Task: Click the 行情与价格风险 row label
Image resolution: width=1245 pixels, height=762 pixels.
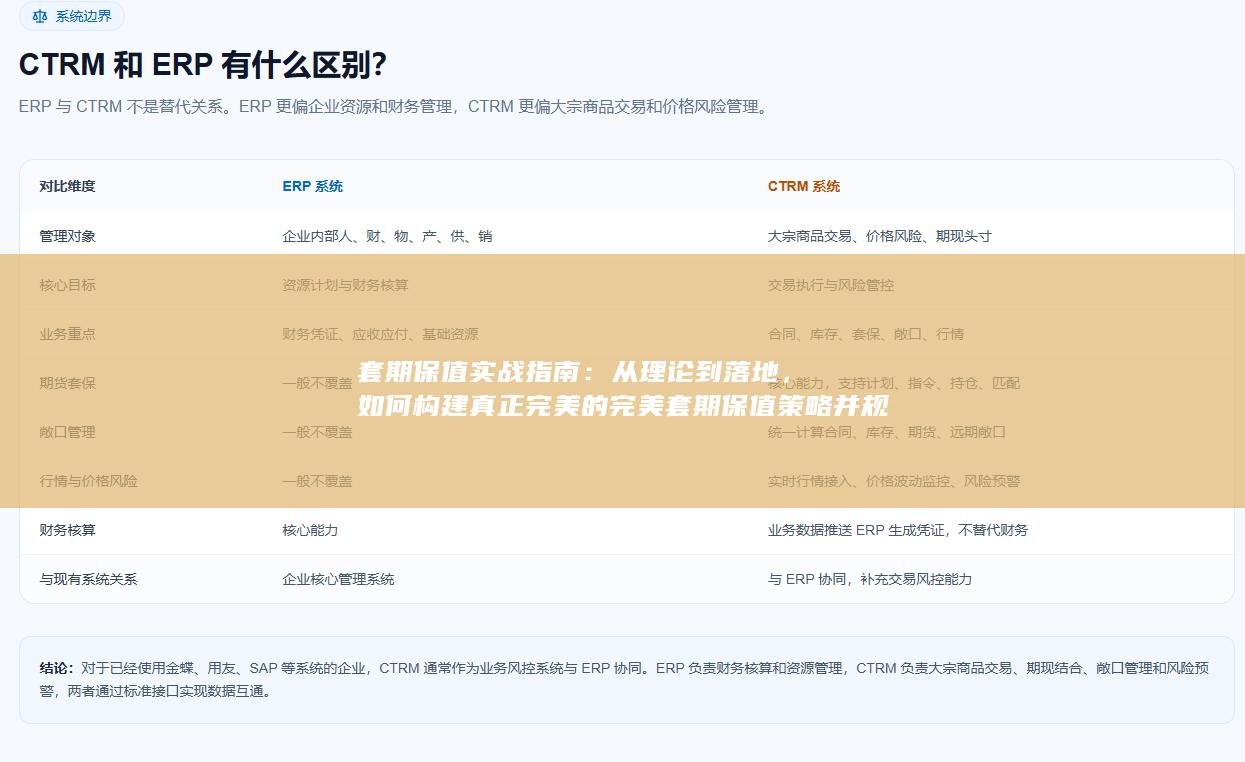Action: click(89, 481)
